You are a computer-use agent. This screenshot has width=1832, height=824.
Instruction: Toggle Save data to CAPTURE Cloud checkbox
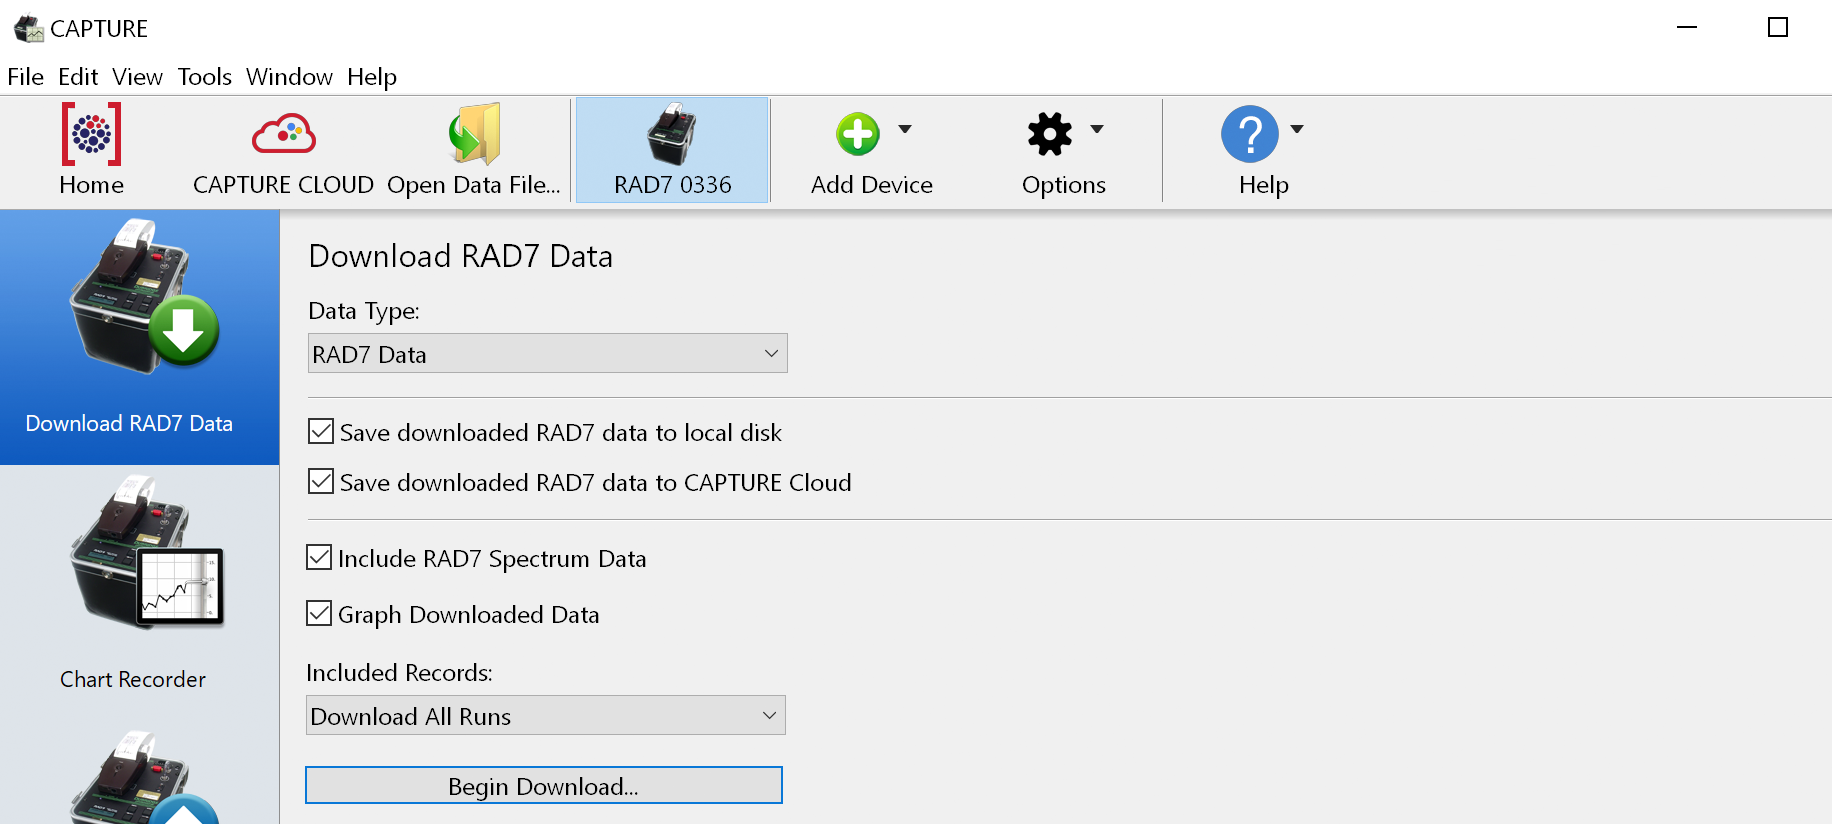(x=321, y=482)
